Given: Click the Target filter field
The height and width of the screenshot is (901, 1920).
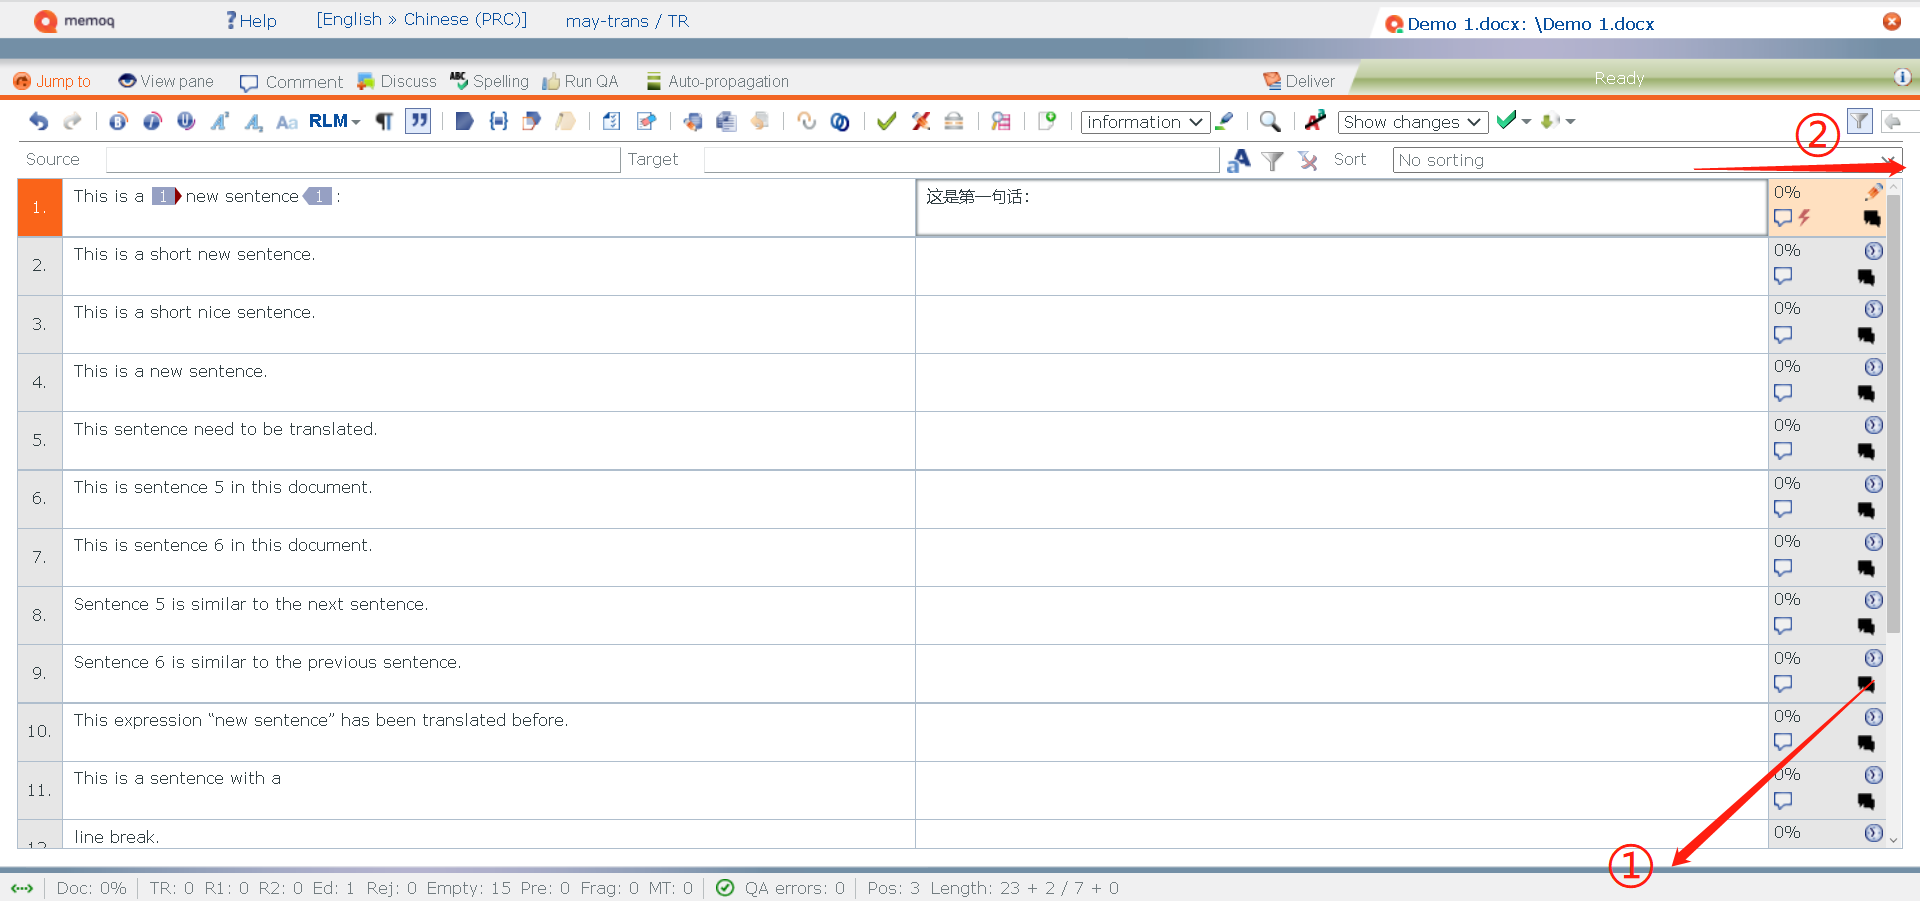Looking at the screenshot, I should pyautogui.click(x=961, y=160).
